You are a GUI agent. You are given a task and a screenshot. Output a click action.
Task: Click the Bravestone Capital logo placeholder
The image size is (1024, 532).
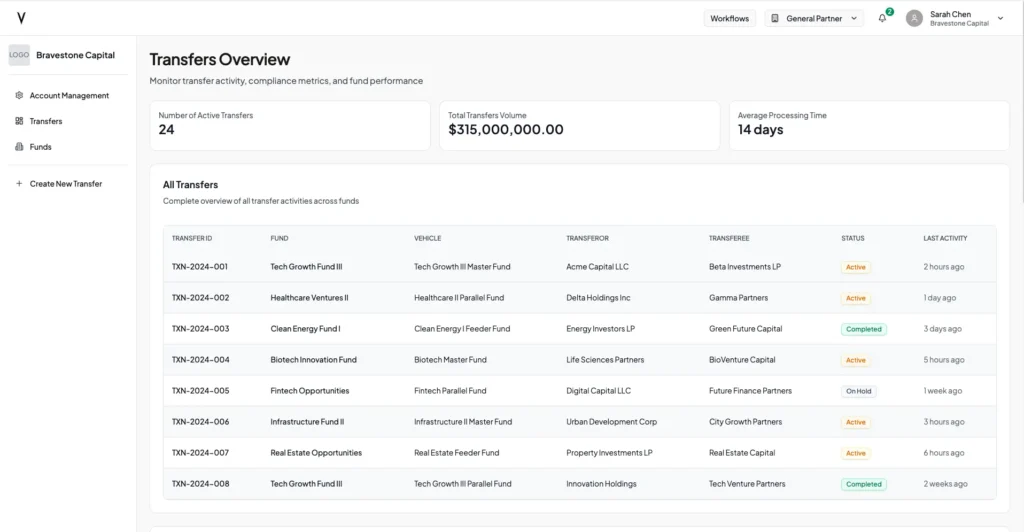click(19, 55)
